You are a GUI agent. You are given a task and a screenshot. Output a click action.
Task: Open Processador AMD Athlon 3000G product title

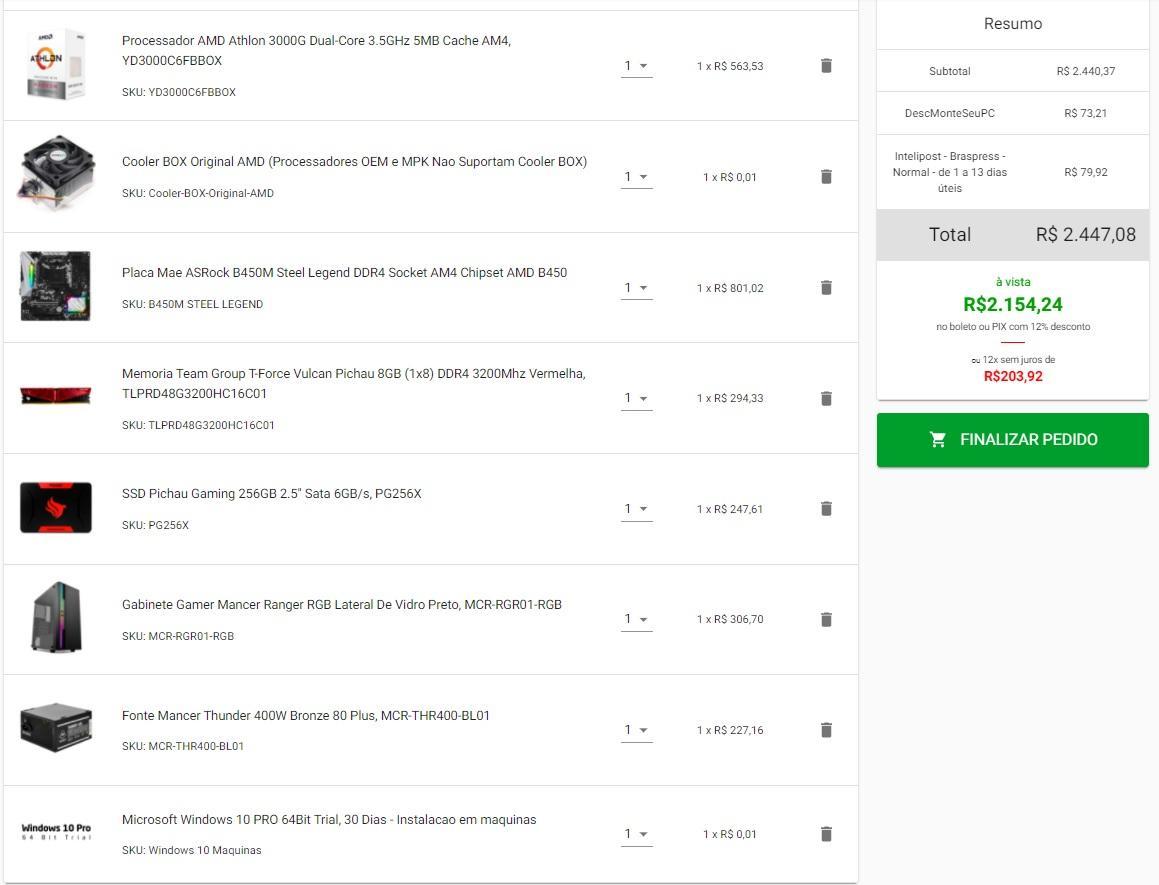click(x=316, y=50)
